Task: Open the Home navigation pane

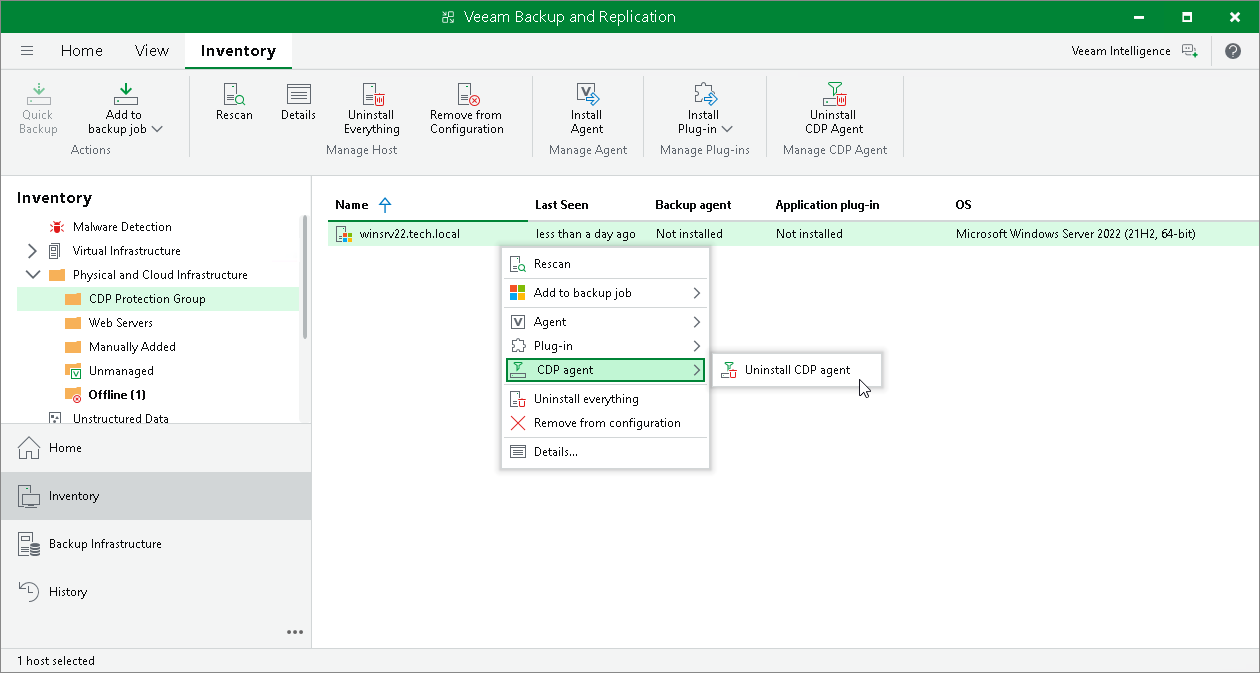Action: click(x=156, y=448)
